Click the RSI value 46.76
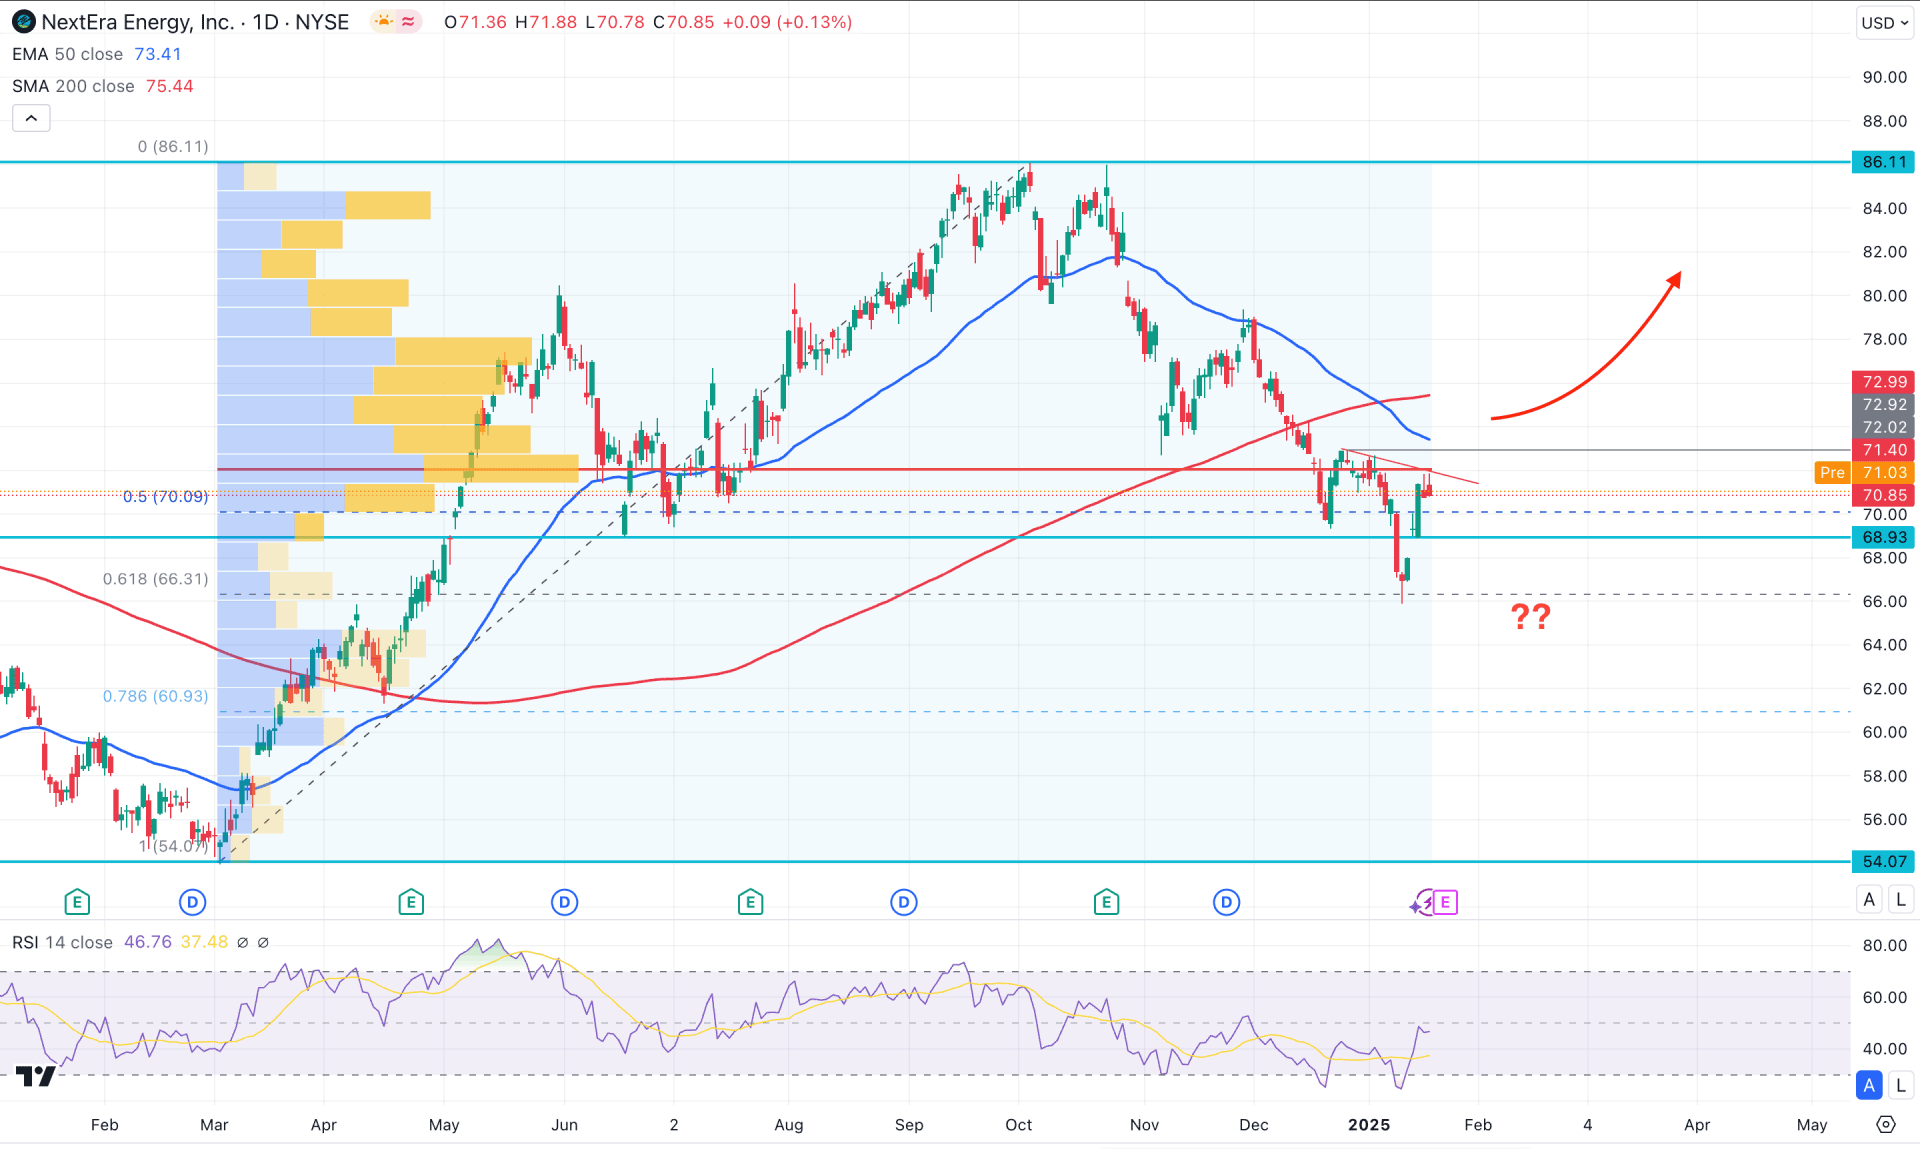 (x=147, y=943)
